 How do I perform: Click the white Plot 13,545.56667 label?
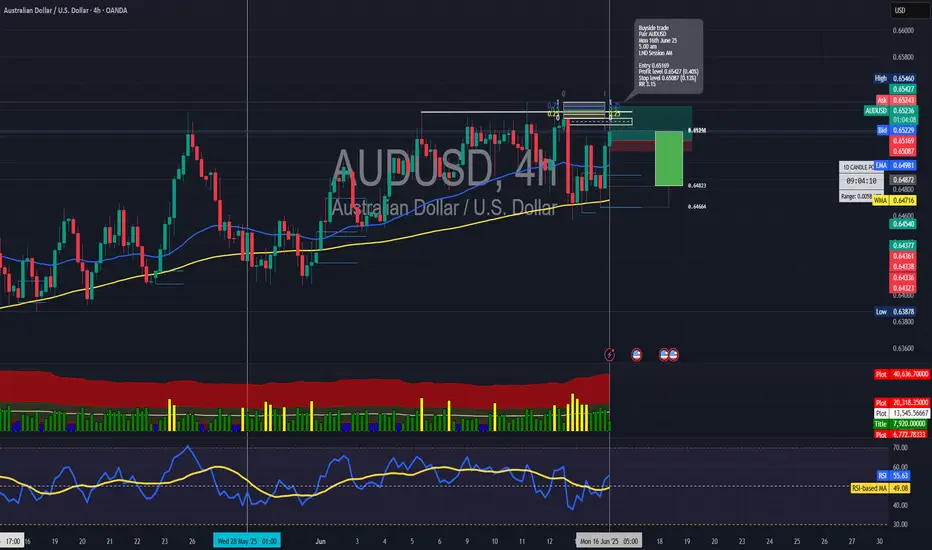(901, 413)
